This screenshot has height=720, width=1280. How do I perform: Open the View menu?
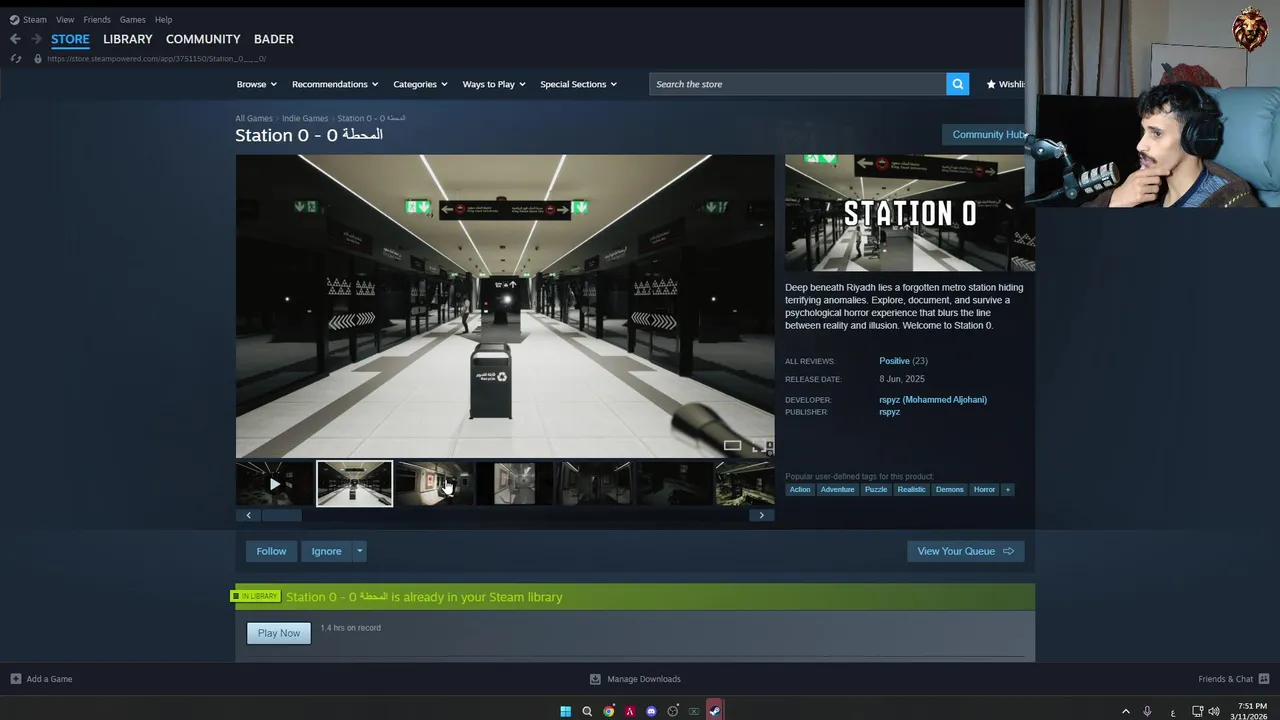click(x=65, y=19)
